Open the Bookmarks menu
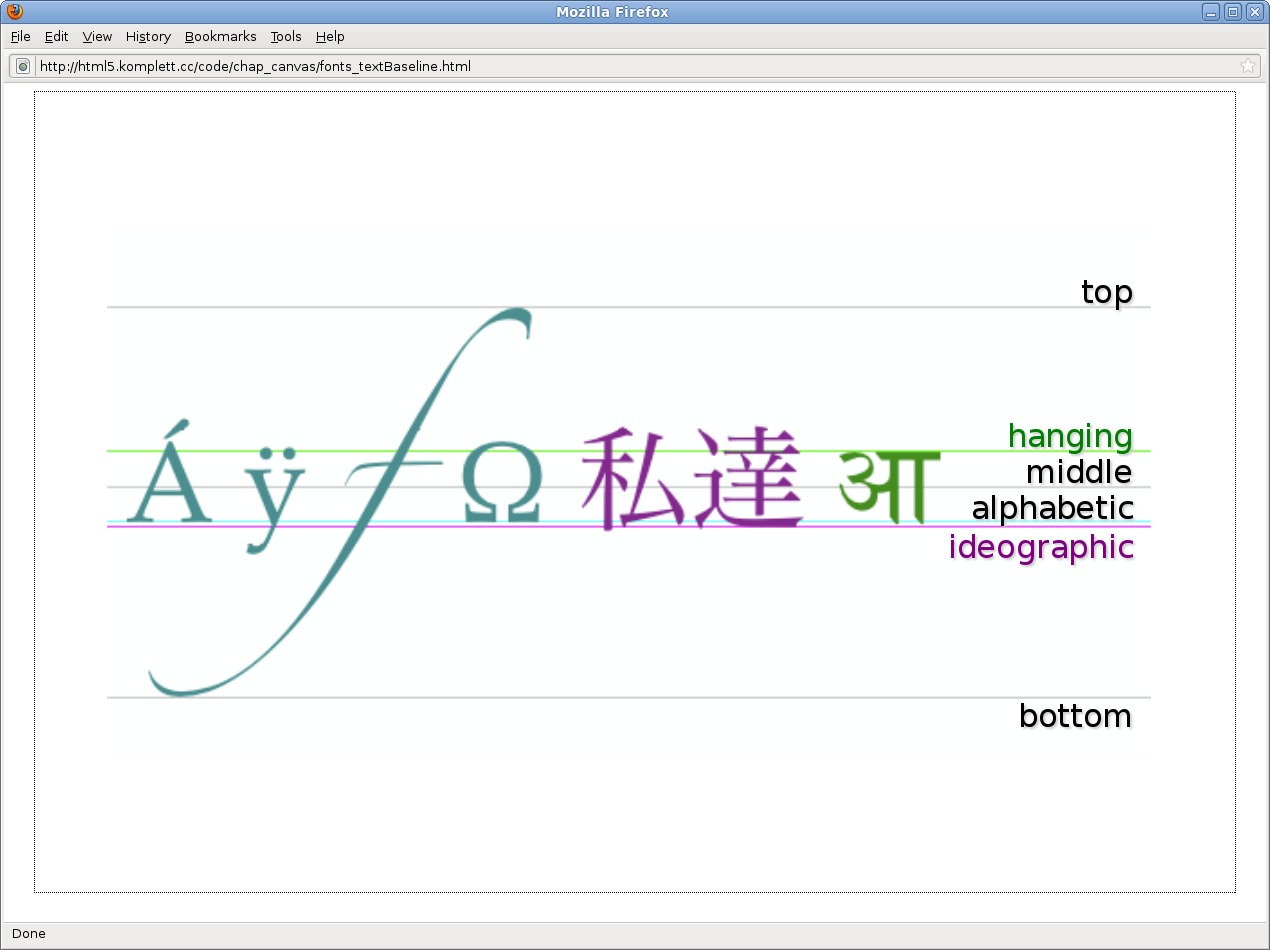 coord(220,37)
